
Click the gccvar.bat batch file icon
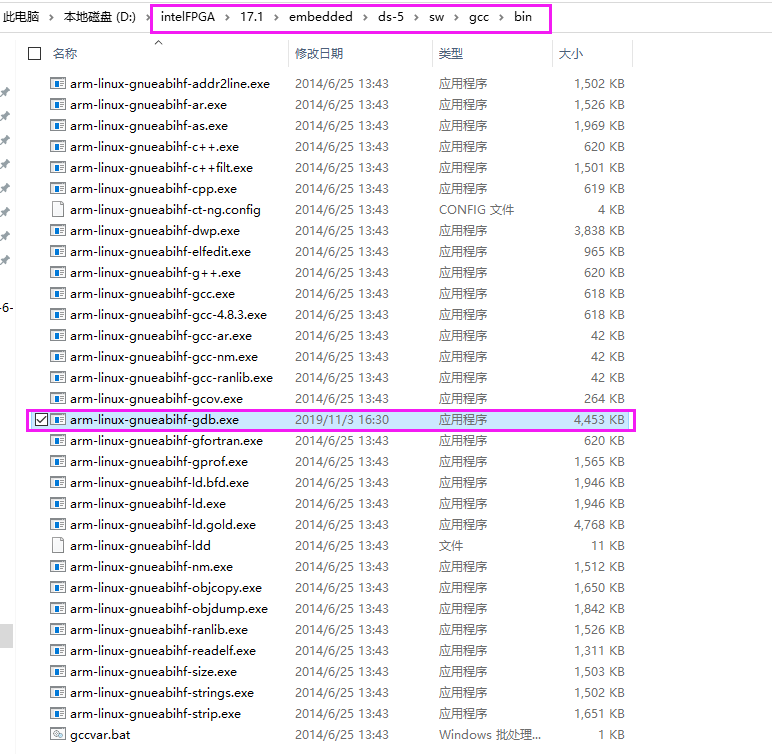[58, 734]
